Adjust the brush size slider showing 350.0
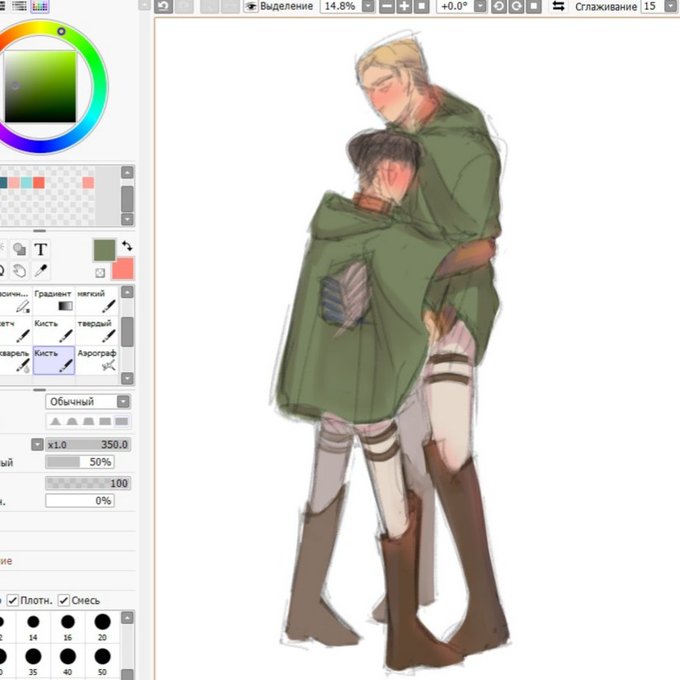 point(88,445)
